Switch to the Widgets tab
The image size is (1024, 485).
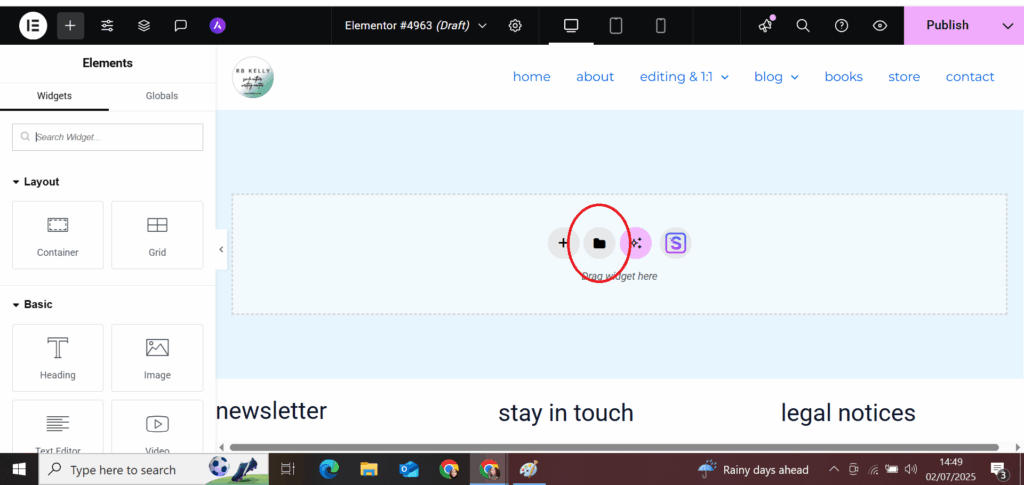click(54, 96)
